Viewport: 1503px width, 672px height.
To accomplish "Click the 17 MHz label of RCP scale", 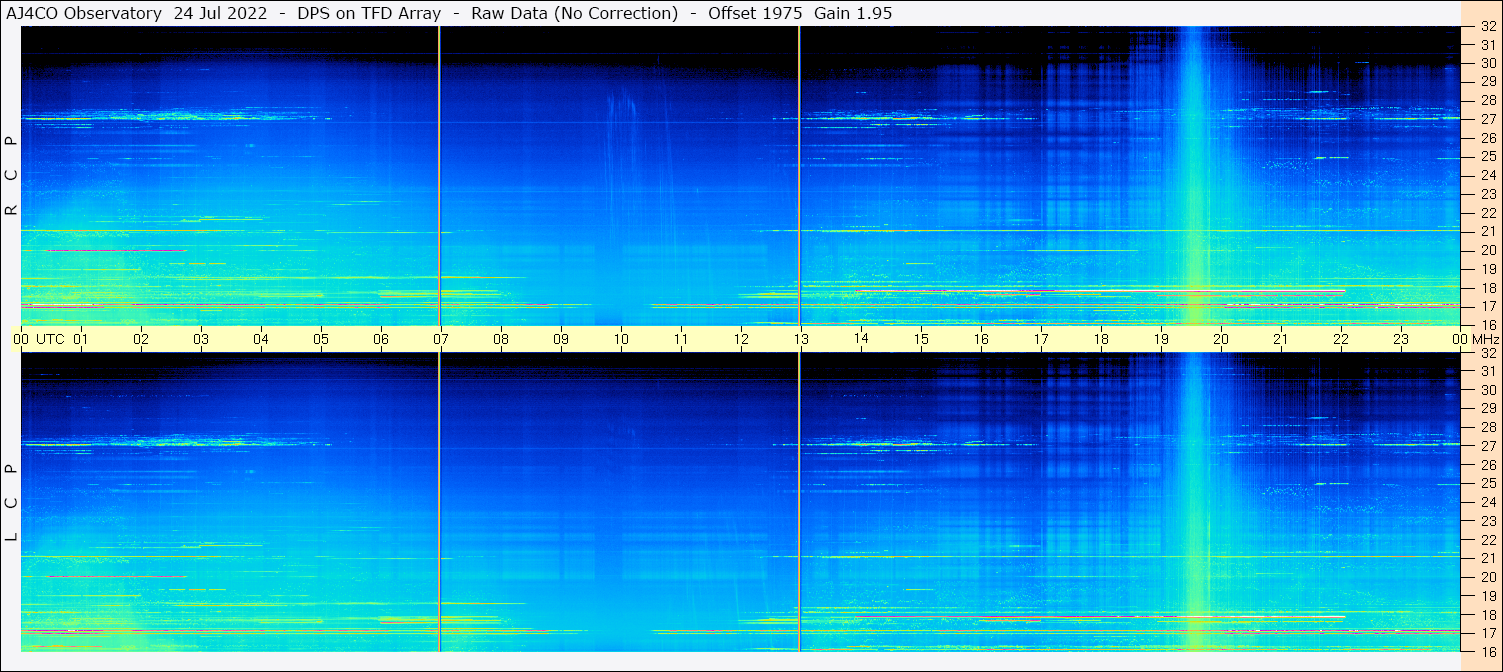I will coord(1488,306).
